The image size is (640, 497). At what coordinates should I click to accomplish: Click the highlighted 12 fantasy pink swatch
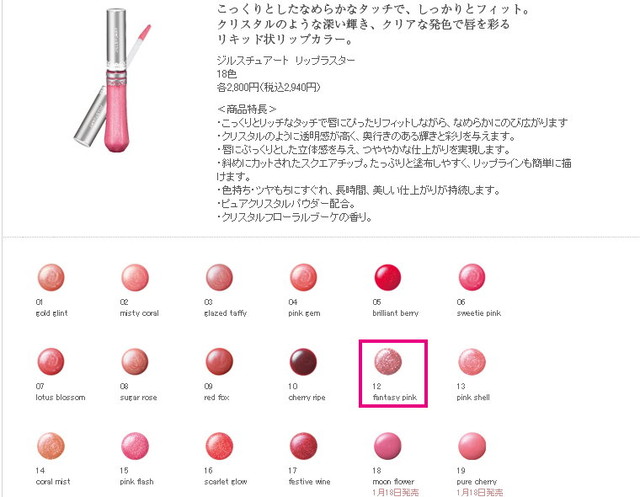pyautogui.click(x=388, y=362)
